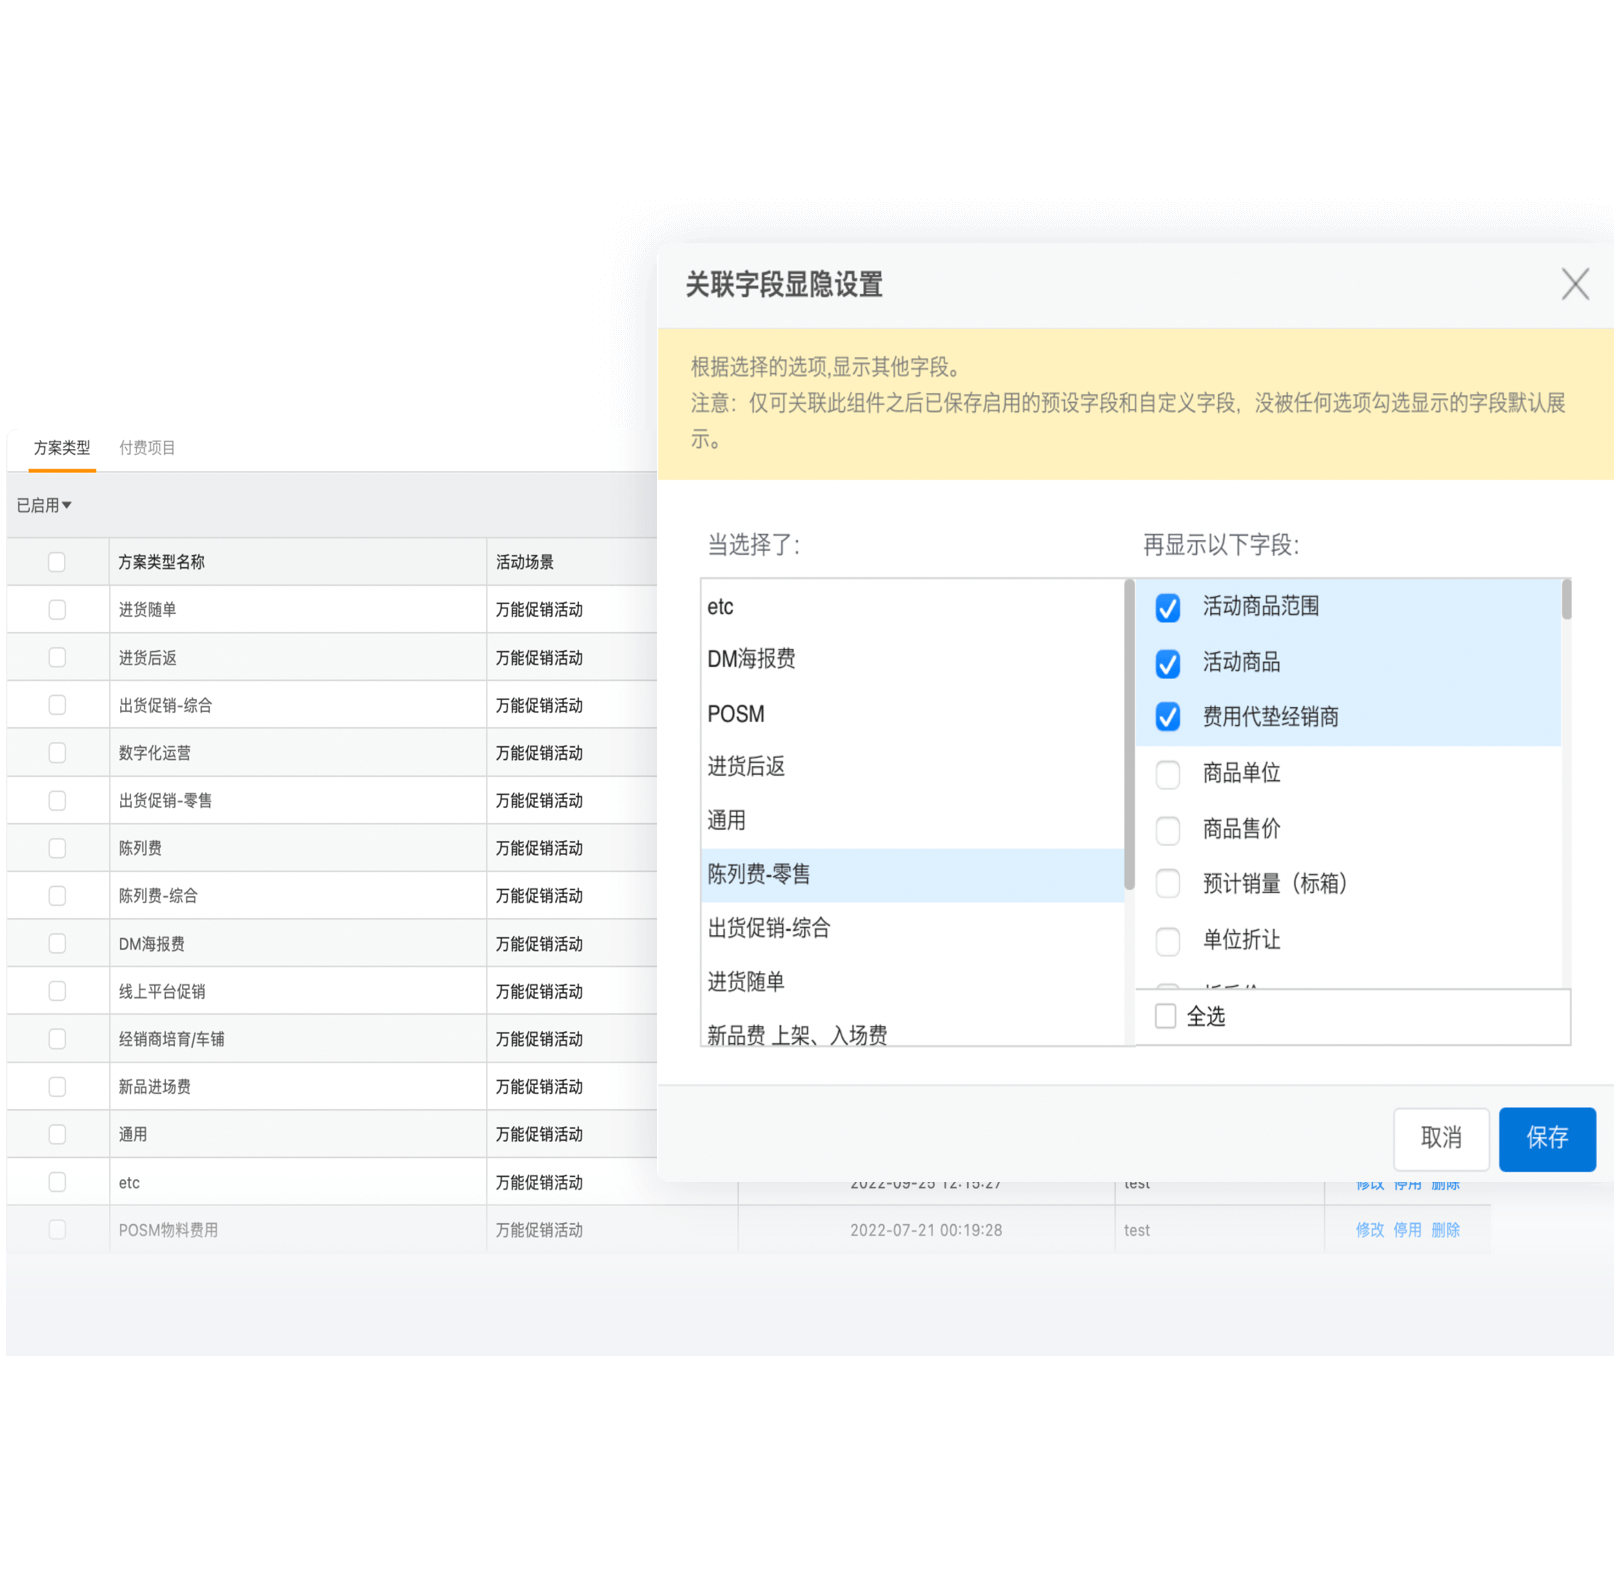
Task: Click 经销商培育/车铺 in the table
Action: (x=171, y=1039)
